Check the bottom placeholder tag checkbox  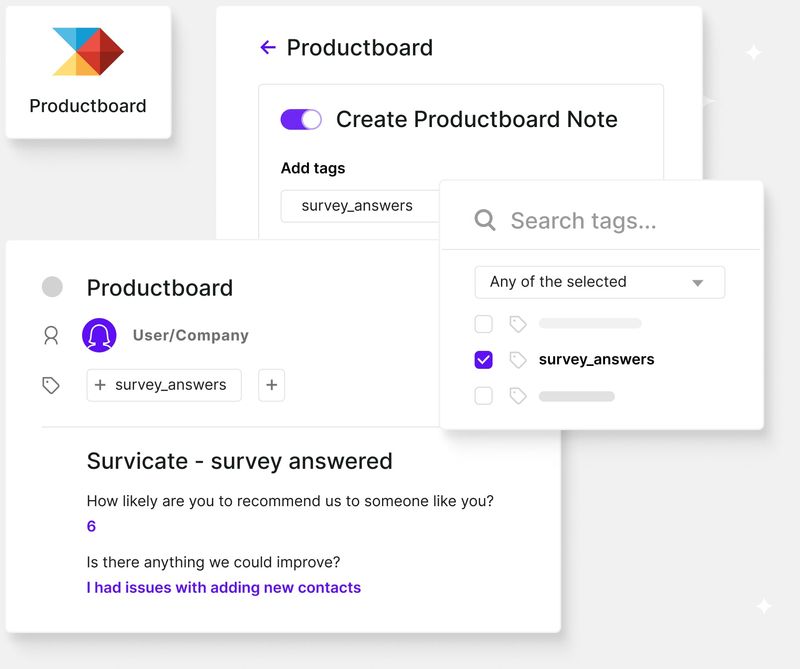tap(483, 395)
